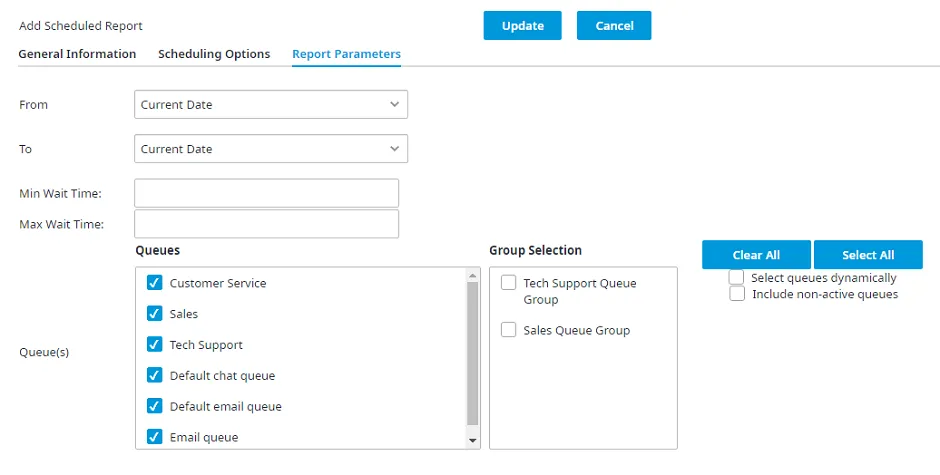This screenshot has height=475, width=940.
Task: Click Select All queues button
Action: pyautogui.click(x=868, y=255)
